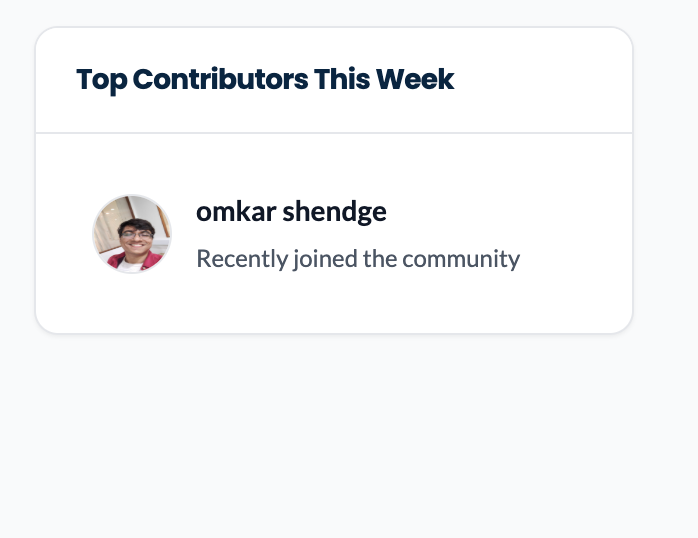The image size is (698, 538).
Task: Click the surname 'shendge'
Action: pyautogui.click(x=334, y=212)
